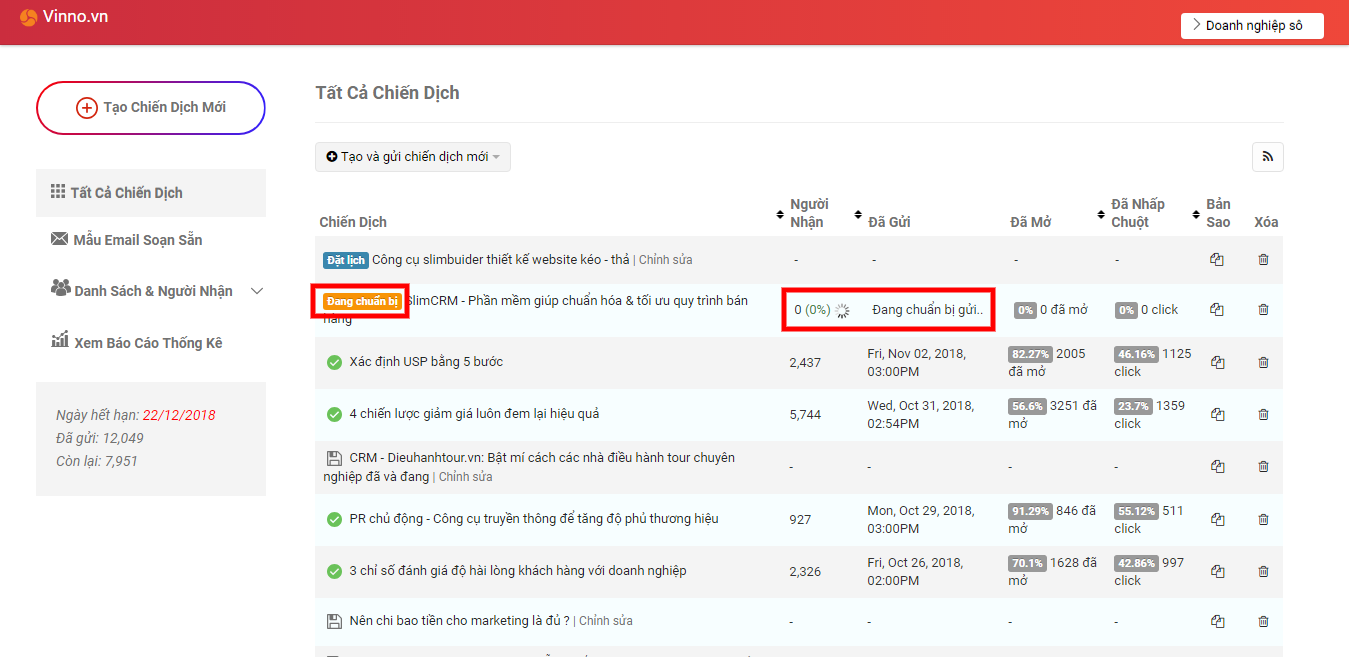Delete the campaign Nên chi bao tiền cho marketing
The image size is (1349, 657).
click(x=1262, y=621)
